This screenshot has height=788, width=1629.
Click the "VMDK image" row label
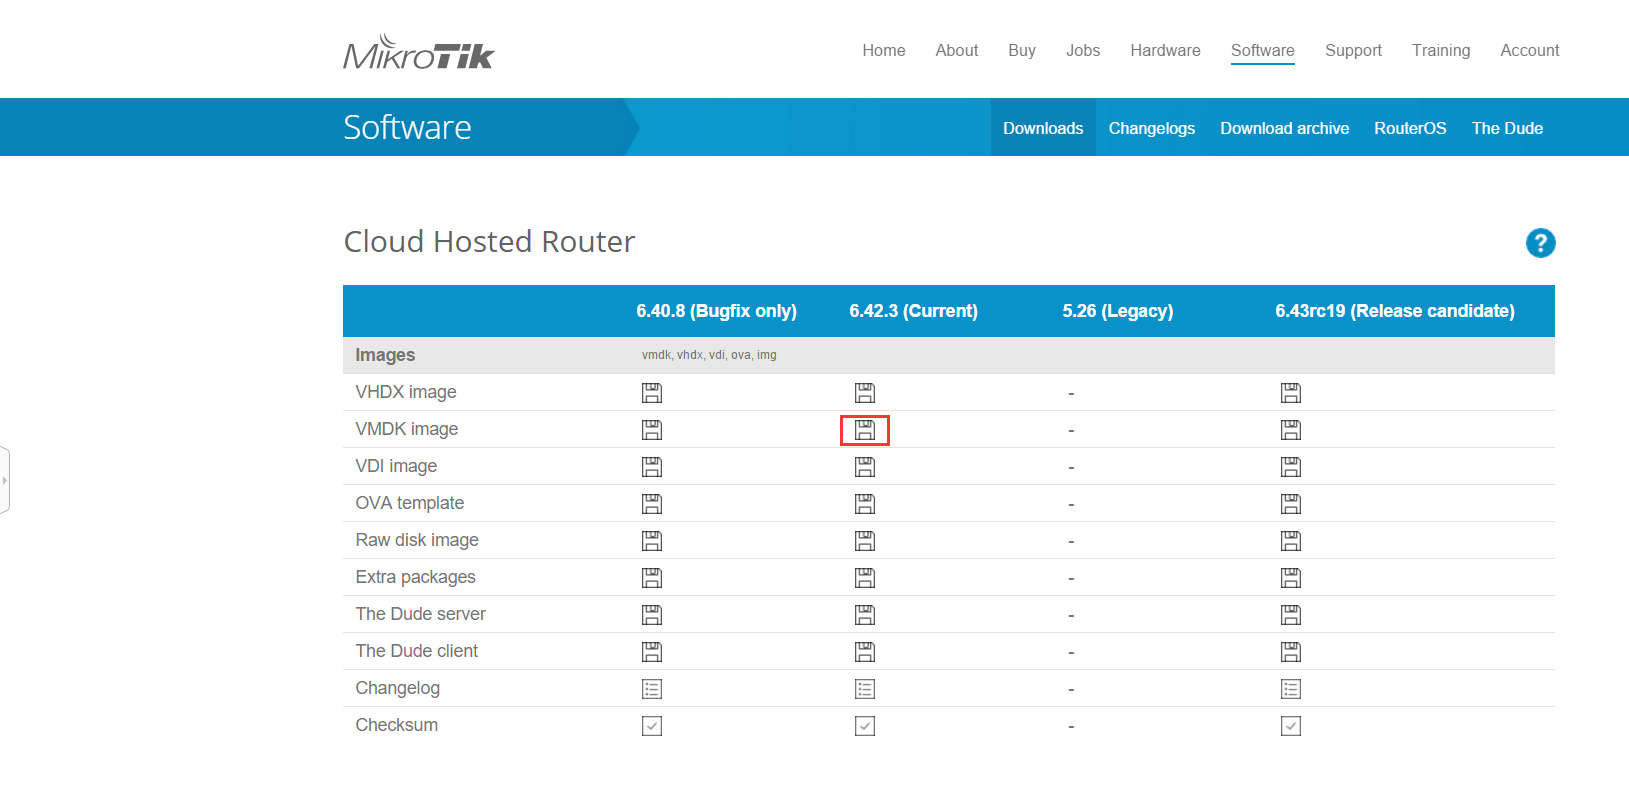click(x=407, y=429)
